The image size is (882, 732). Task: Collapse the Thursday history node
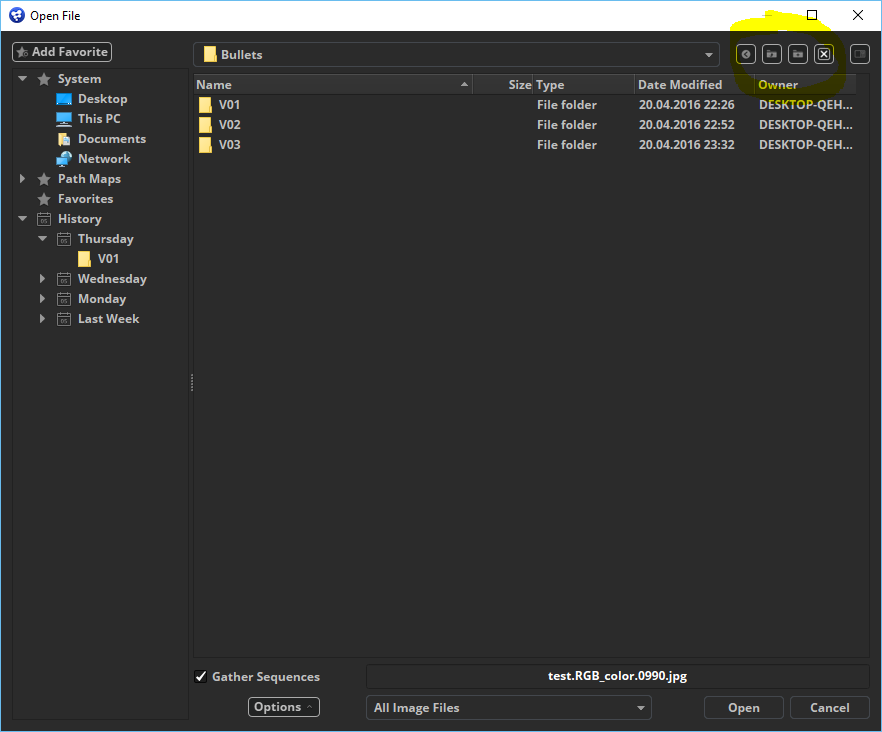pos(43,239)
